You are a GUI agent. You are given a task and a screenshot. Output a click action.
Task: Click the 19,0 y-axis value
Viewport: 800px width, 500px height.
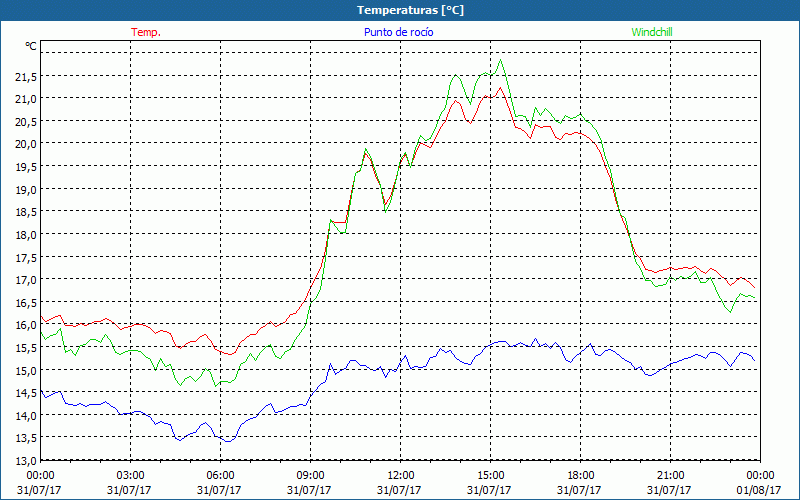(26, 190)
